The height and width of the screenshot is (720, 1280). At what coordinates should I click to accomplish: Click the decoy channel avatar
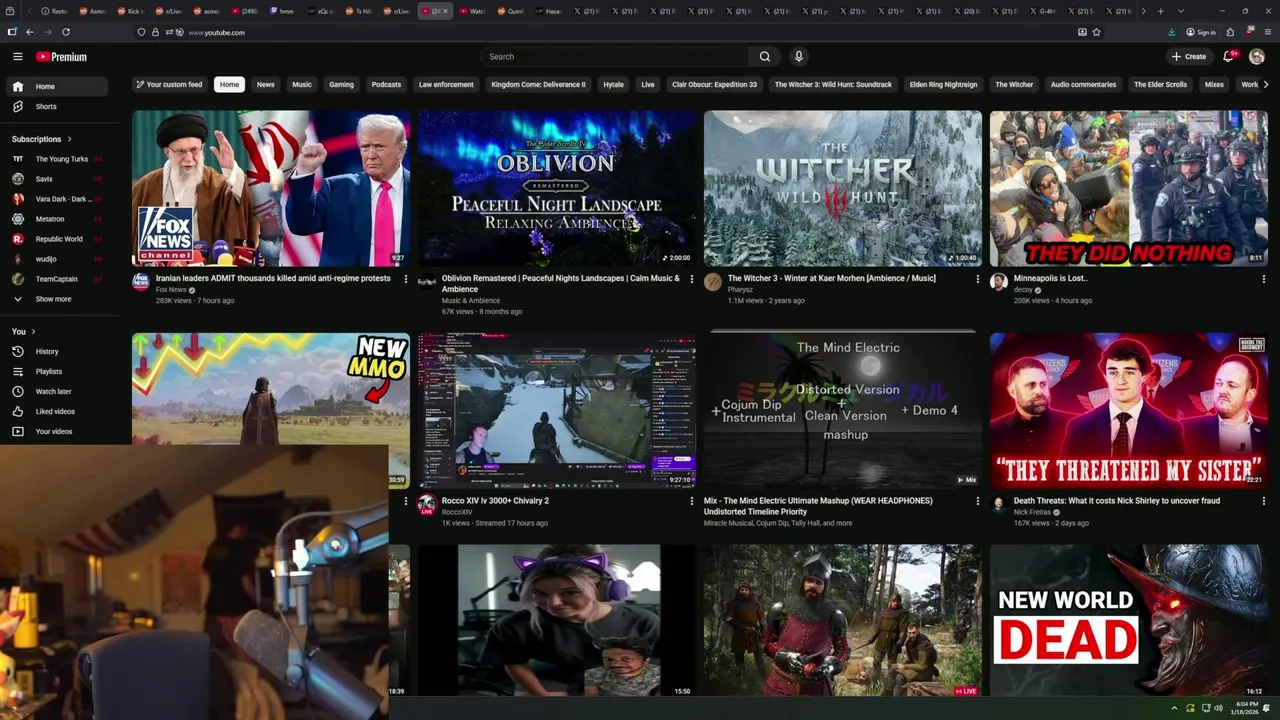click(998, 282)
